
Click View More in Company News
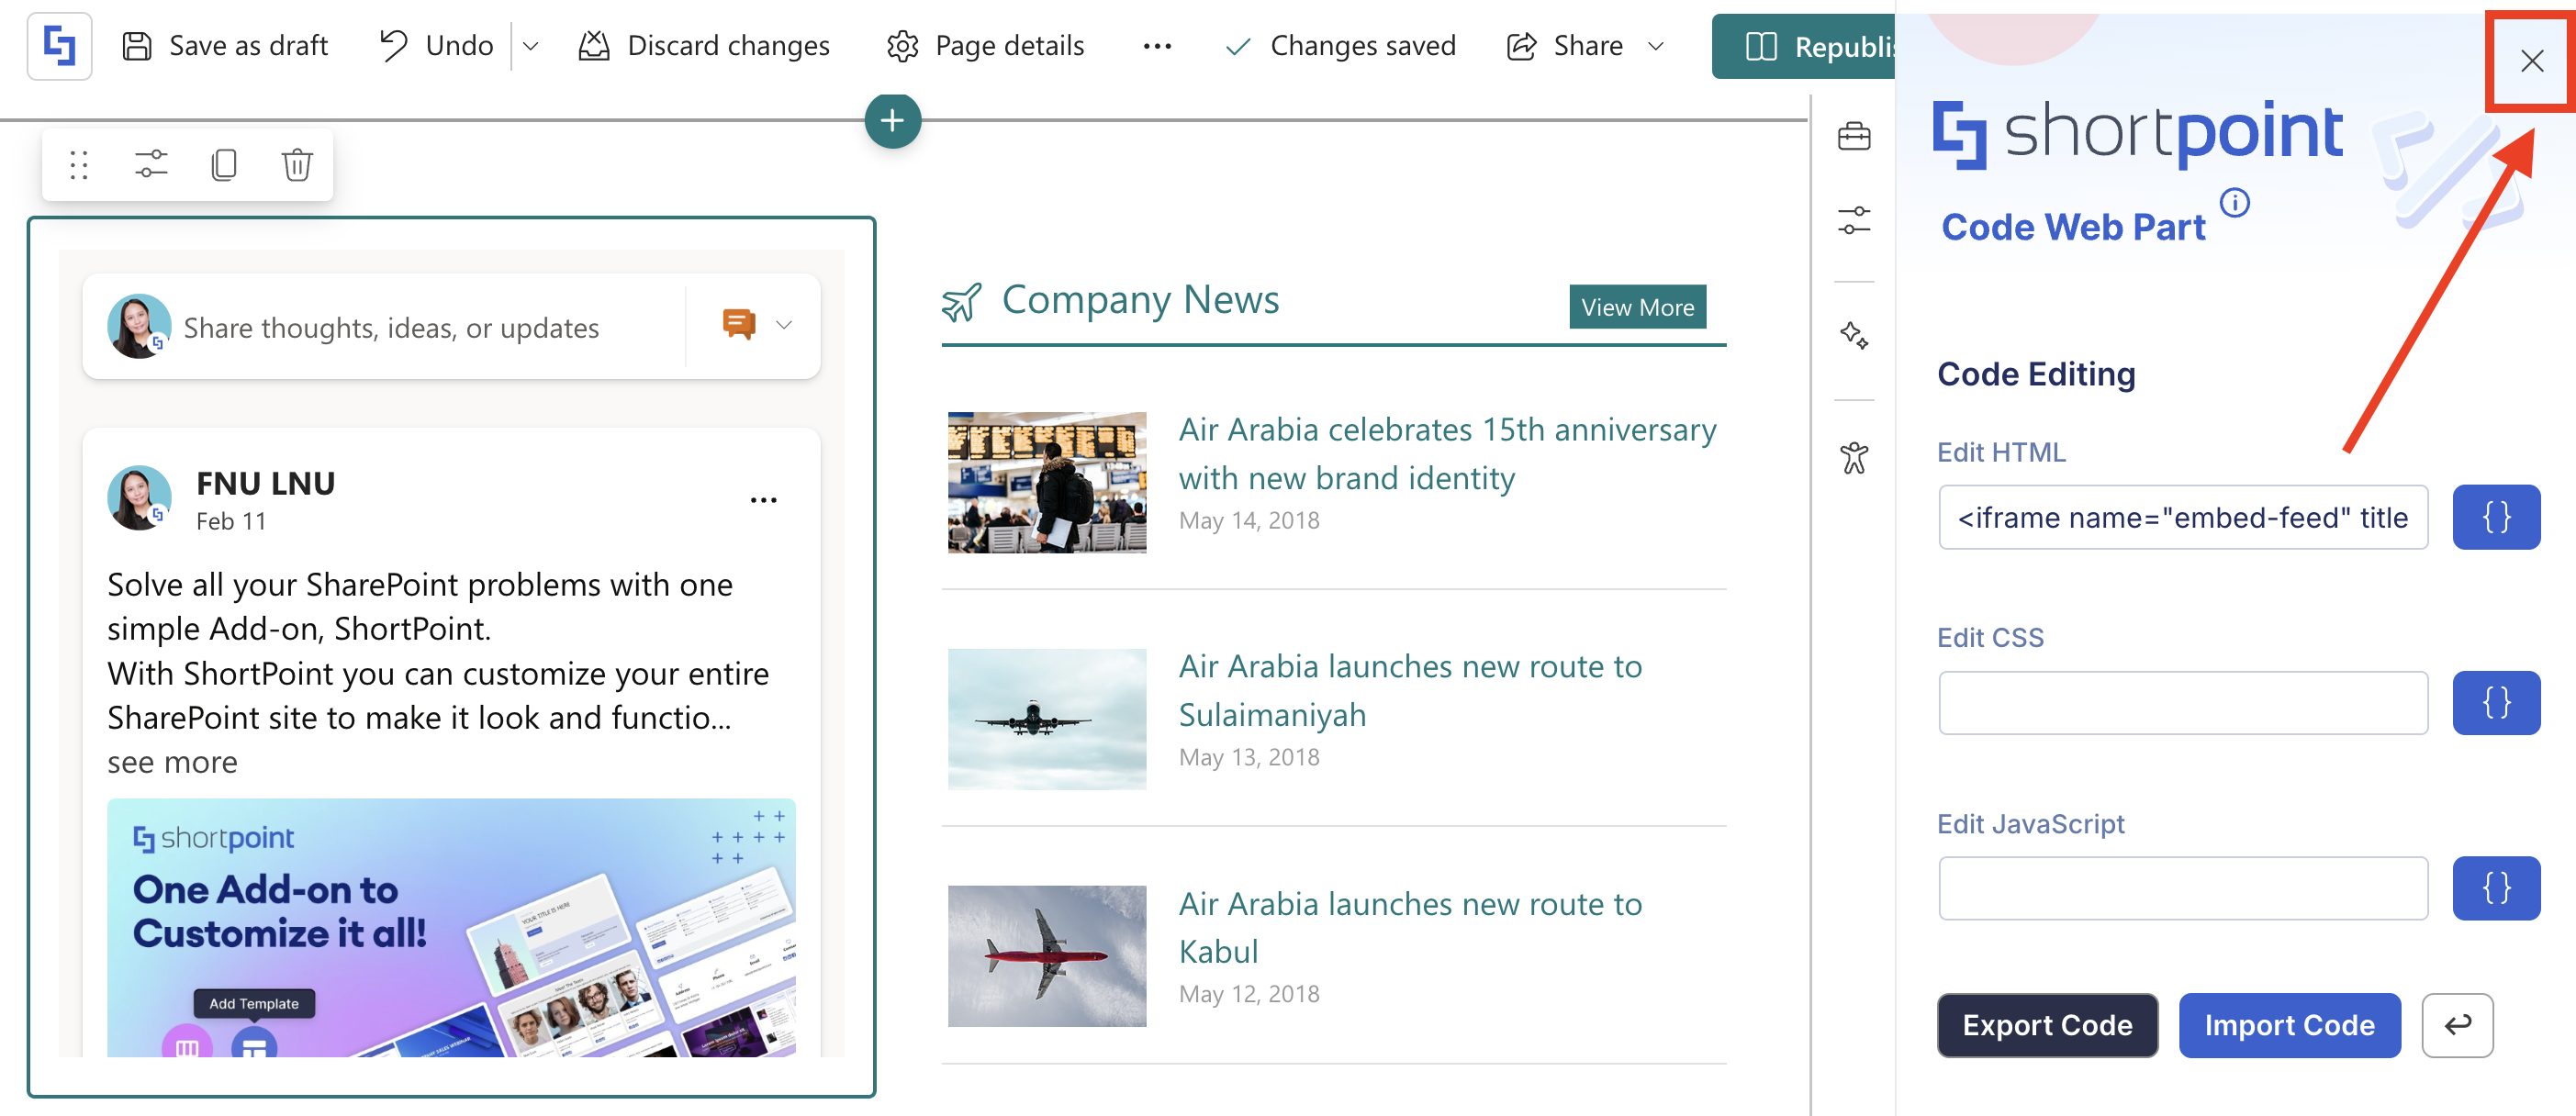(1637, 307)
